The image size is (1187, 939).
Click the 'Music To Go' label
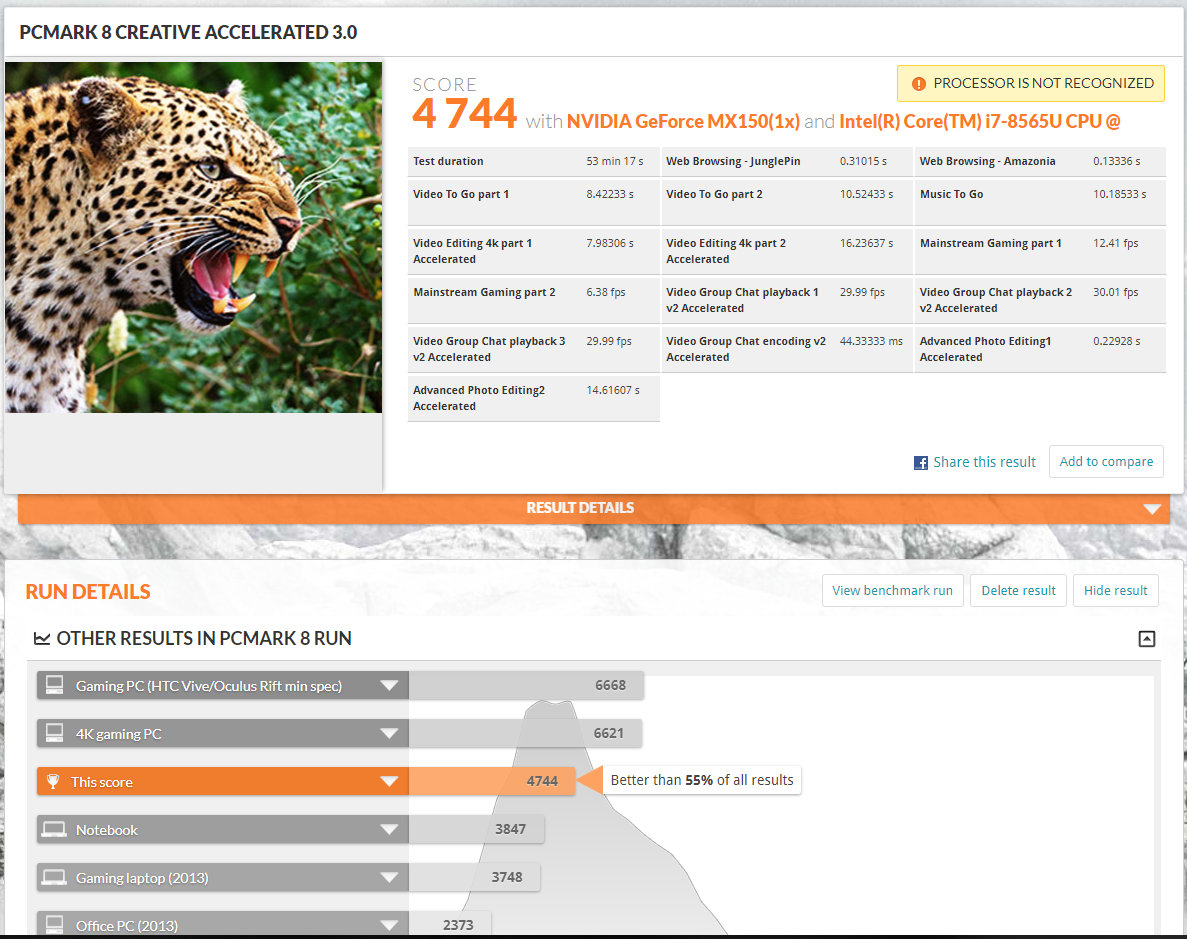[x=952, y=195]
